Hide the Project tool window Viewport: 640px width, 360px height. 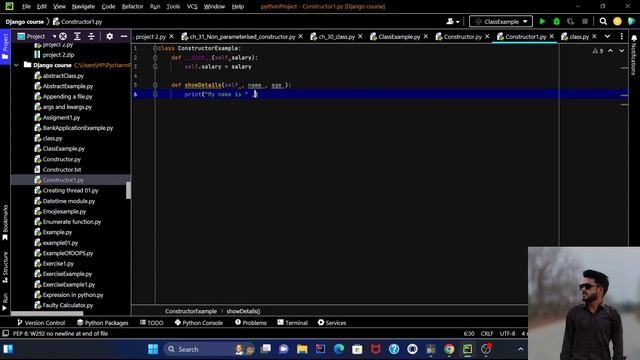click(124, 36)
